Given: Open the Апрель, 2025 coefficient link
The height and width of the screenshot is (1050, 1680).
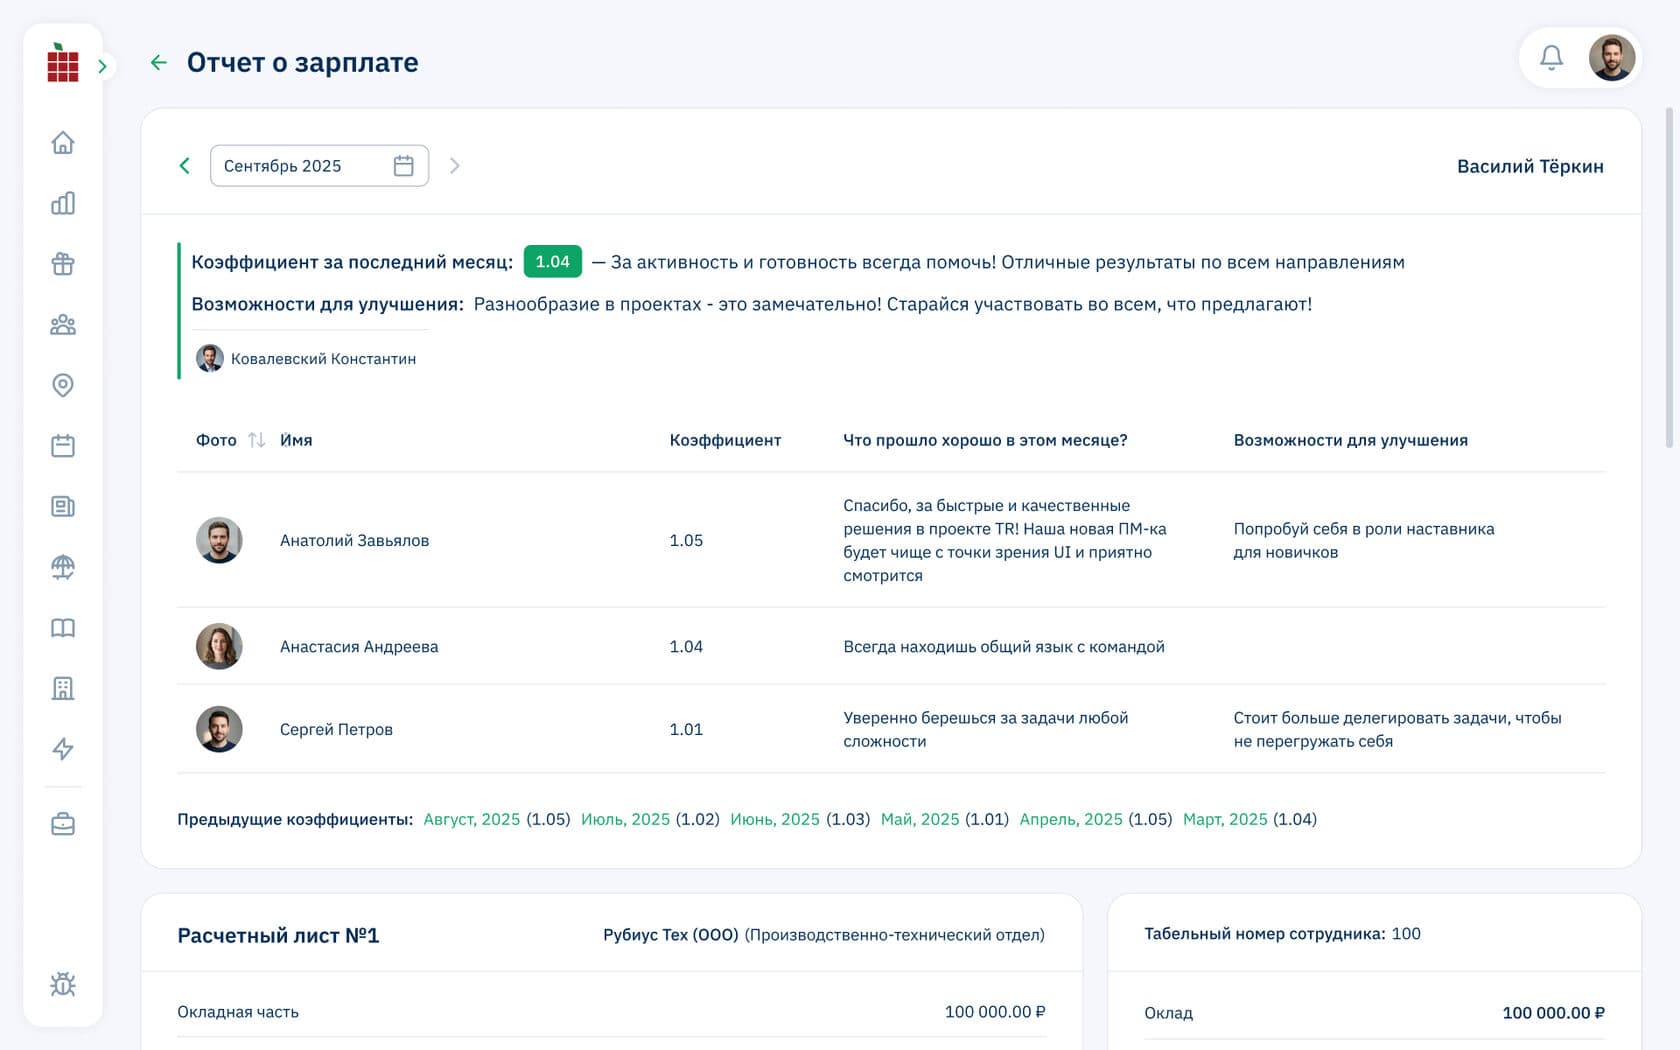Looking at the screenshot, I should (x=1071, y=819).
